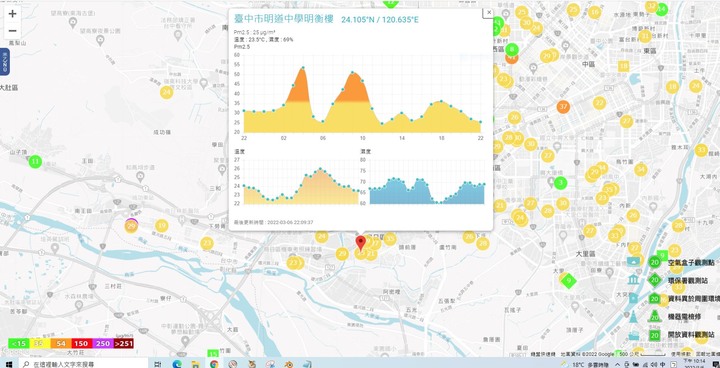This screenshot has width=720, height=368.
Task: Click the purple 250 legend swatch
Action: [x=103, y=343]
